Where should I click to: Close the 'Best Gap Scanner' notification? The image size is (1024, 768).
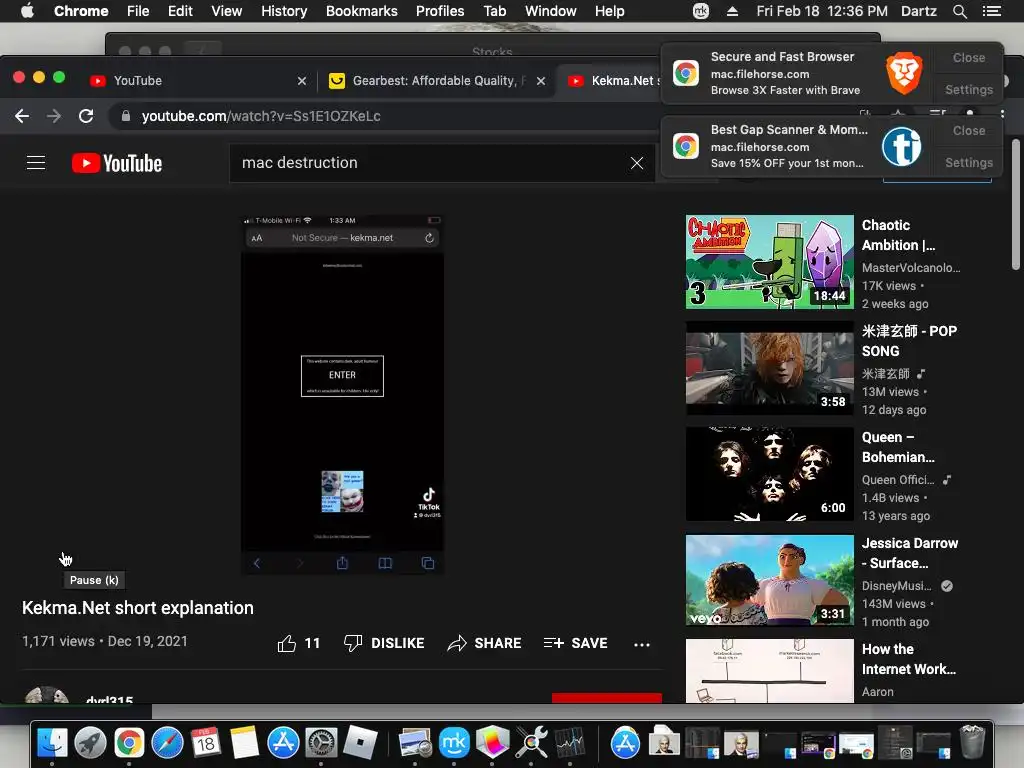coord(968,131)
